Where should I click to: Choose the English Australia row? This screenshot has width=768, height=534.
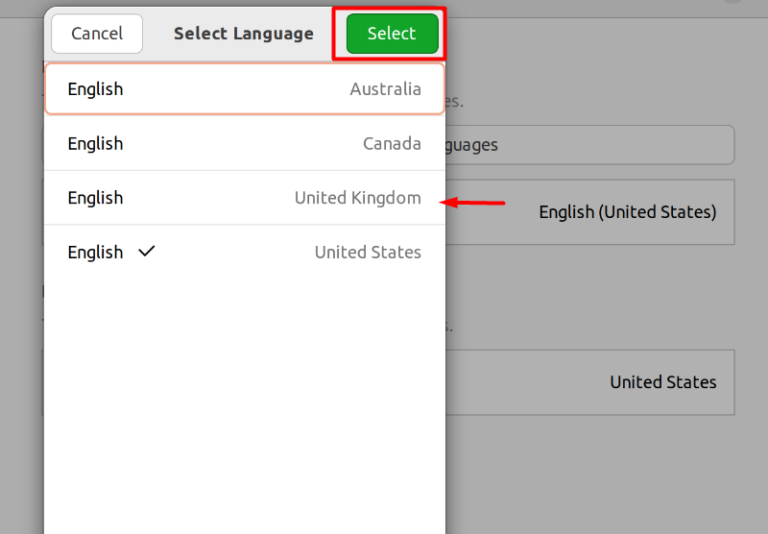click(244, 89)
